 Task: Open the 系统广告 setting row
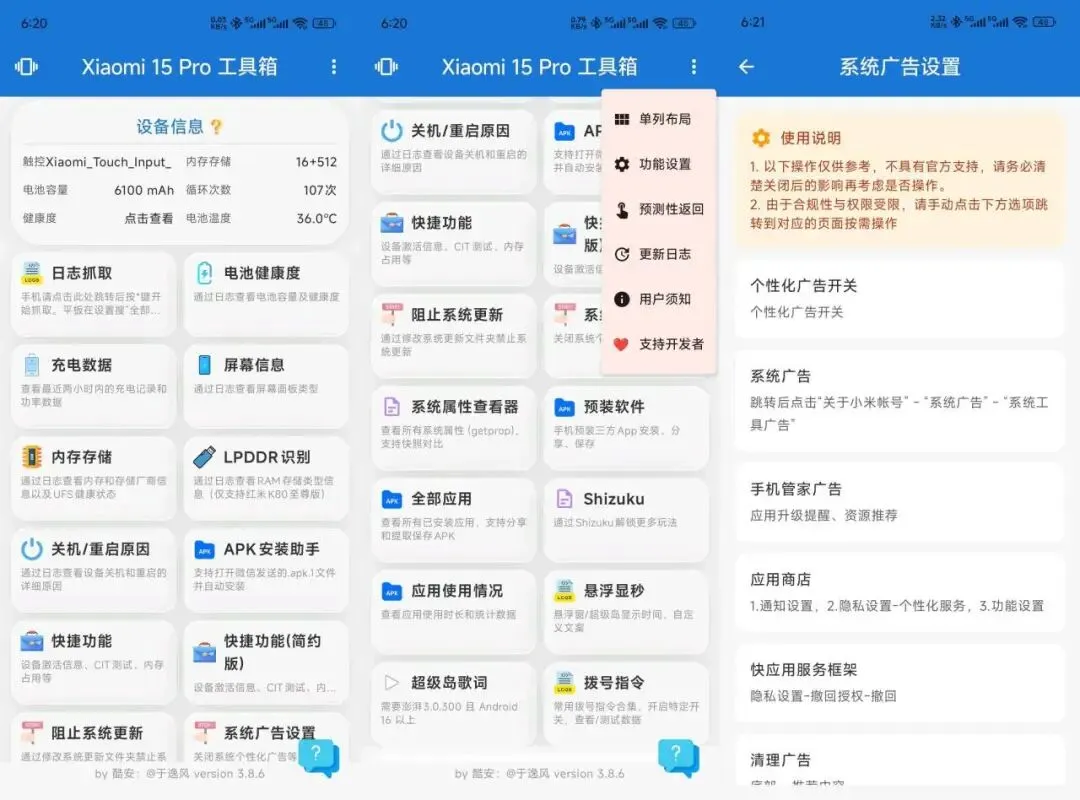(x=900, y=400)
